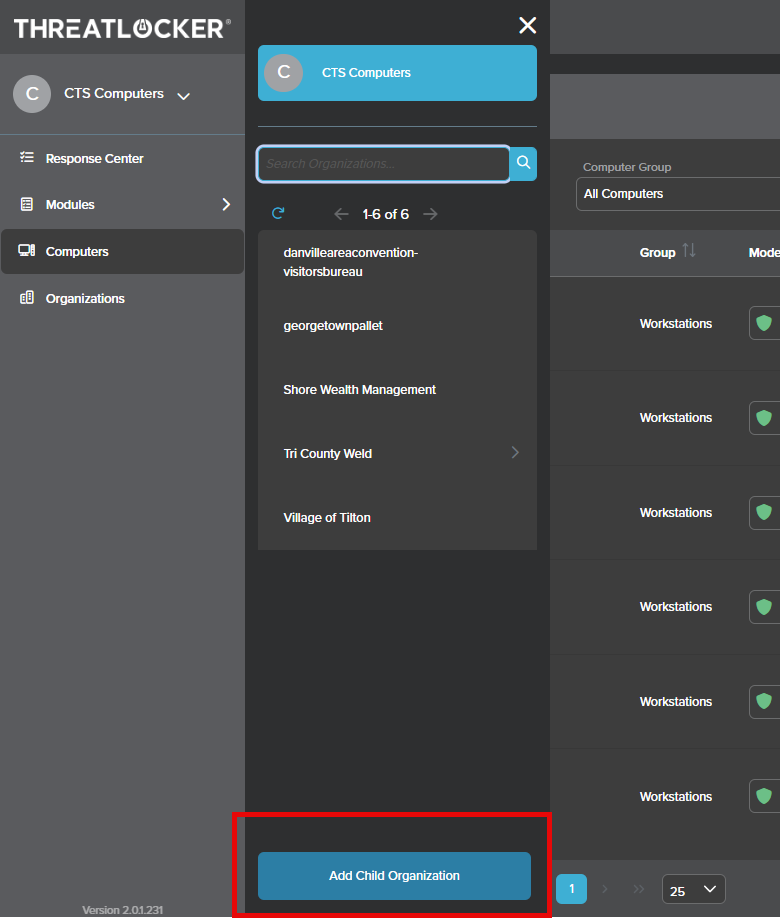The height and width of the screenshot is (918, 780).
Task: Click the Group column header
Action: coord(657,252)
